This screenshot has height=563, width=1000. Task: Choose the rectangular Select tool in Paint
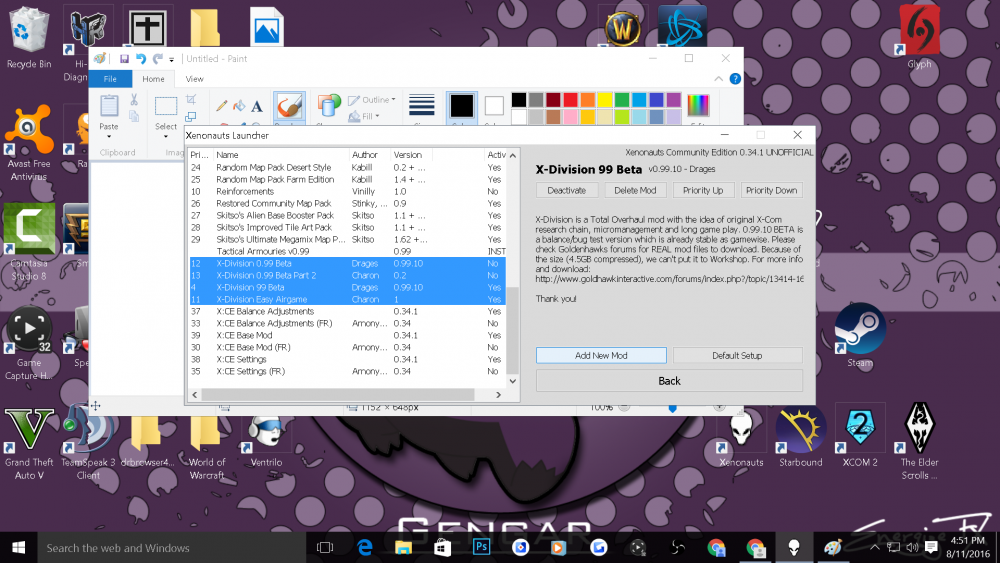pos(166,106)
